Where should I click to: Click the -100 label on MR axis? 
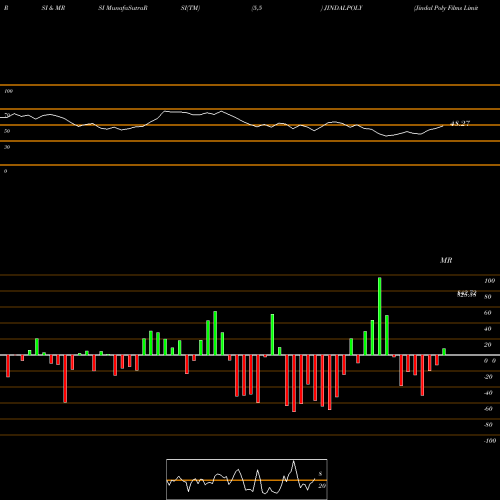click(490, 441)
